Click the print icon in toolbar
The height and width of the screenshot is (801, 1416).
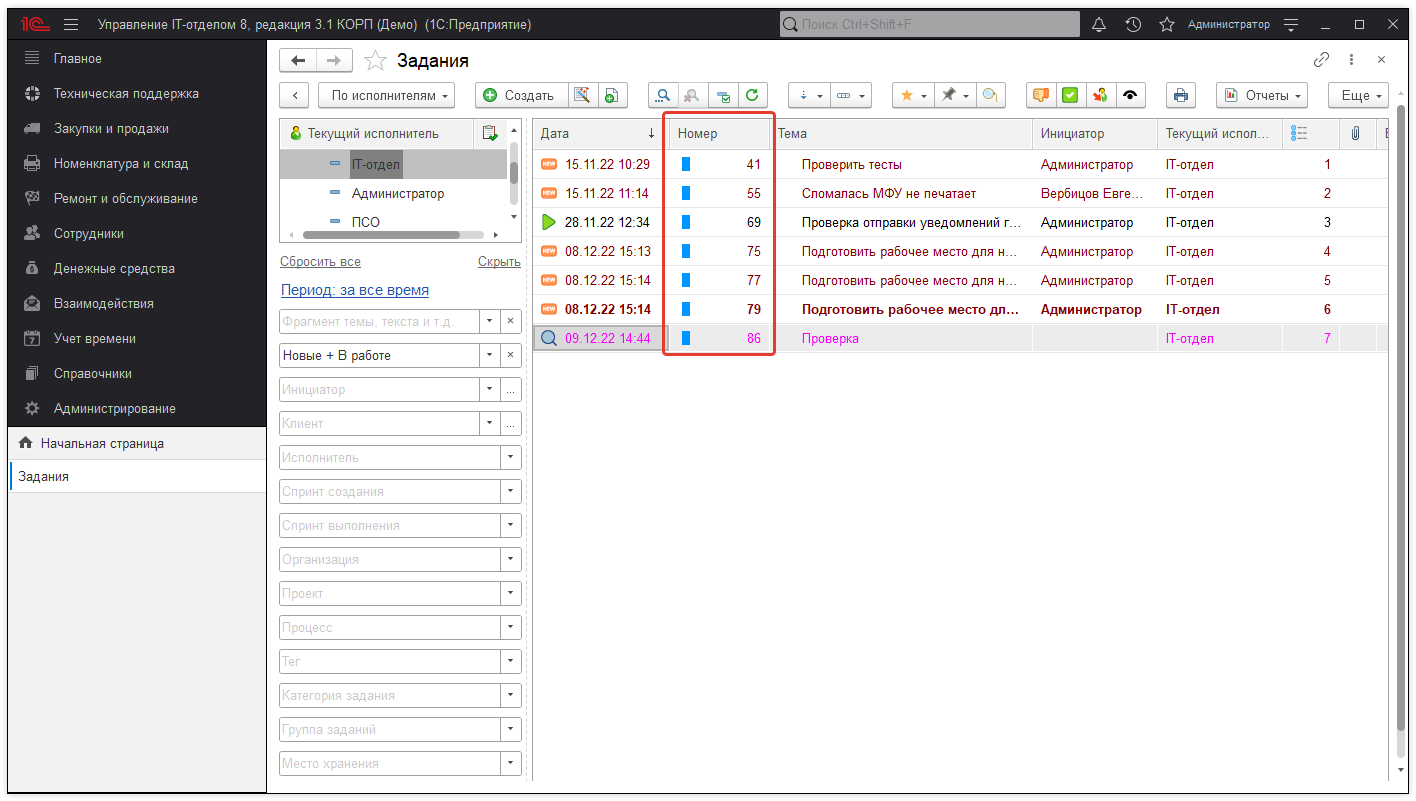1181,96
